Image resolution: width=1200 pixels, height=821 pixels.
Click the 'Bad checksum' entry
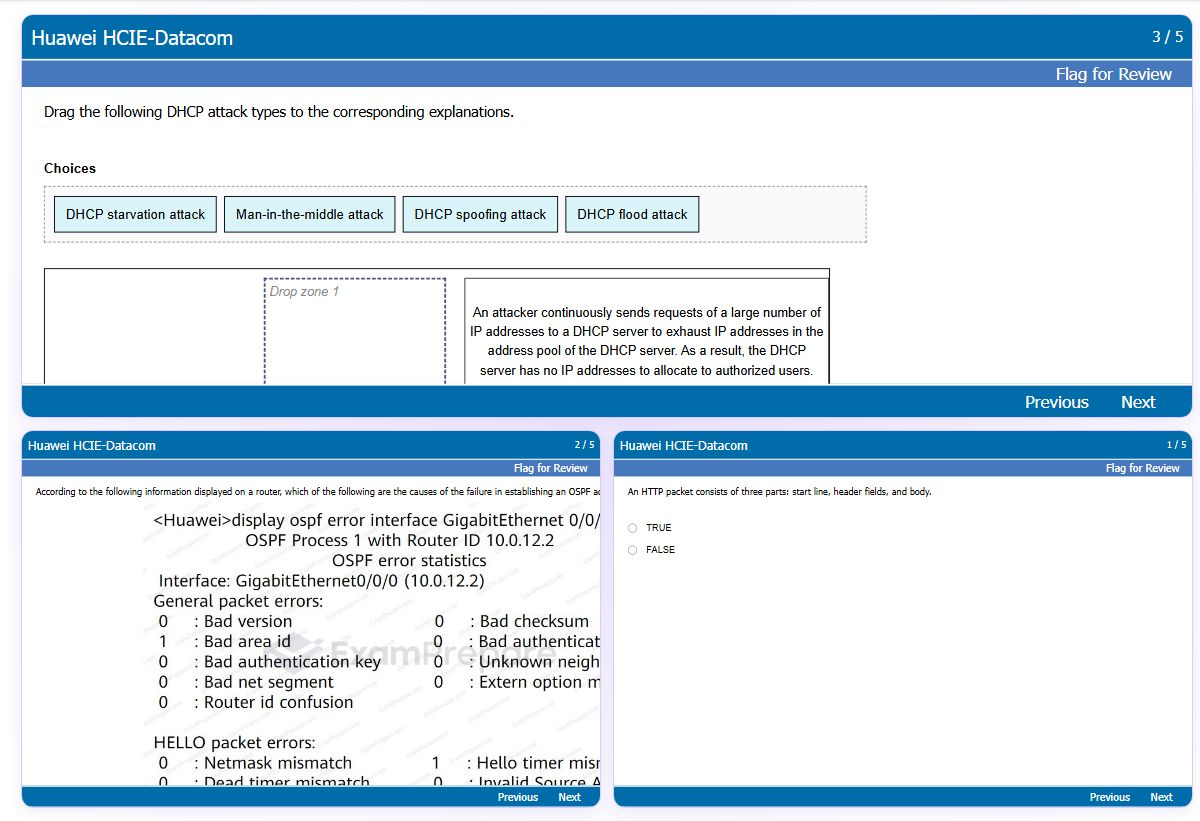[512, 622]
